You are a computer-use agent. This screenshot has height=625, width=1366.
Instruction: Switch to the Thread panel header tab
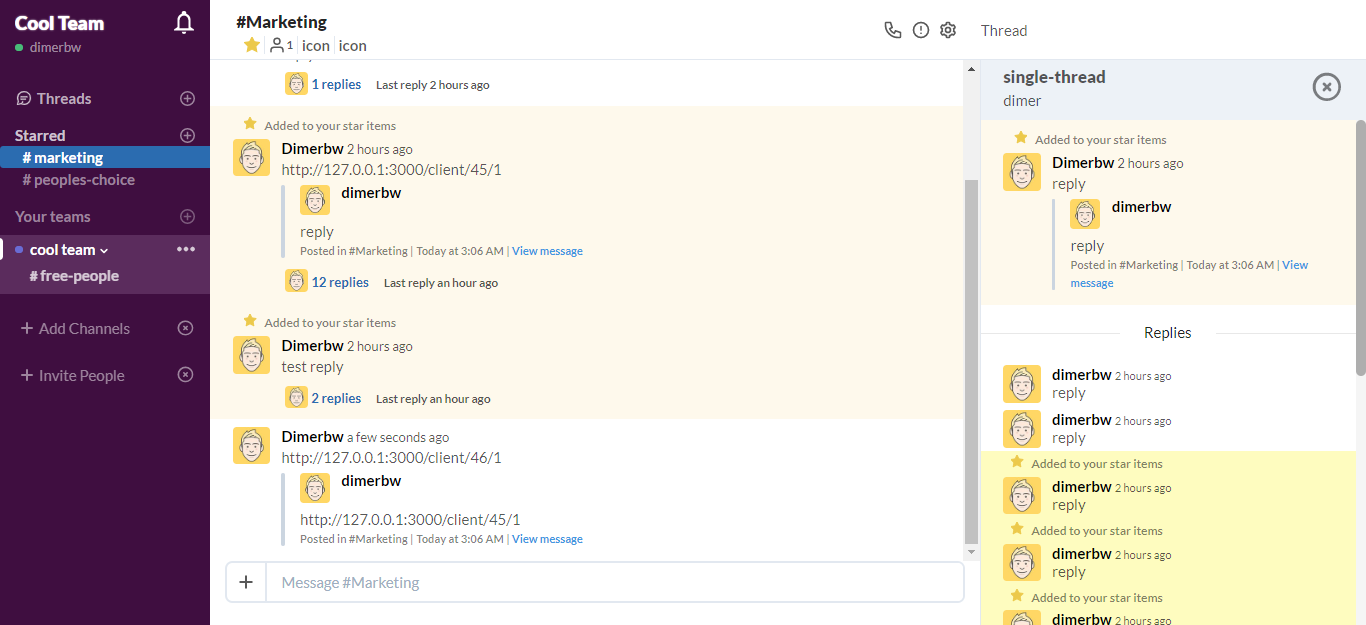(x=1003, y=30)
